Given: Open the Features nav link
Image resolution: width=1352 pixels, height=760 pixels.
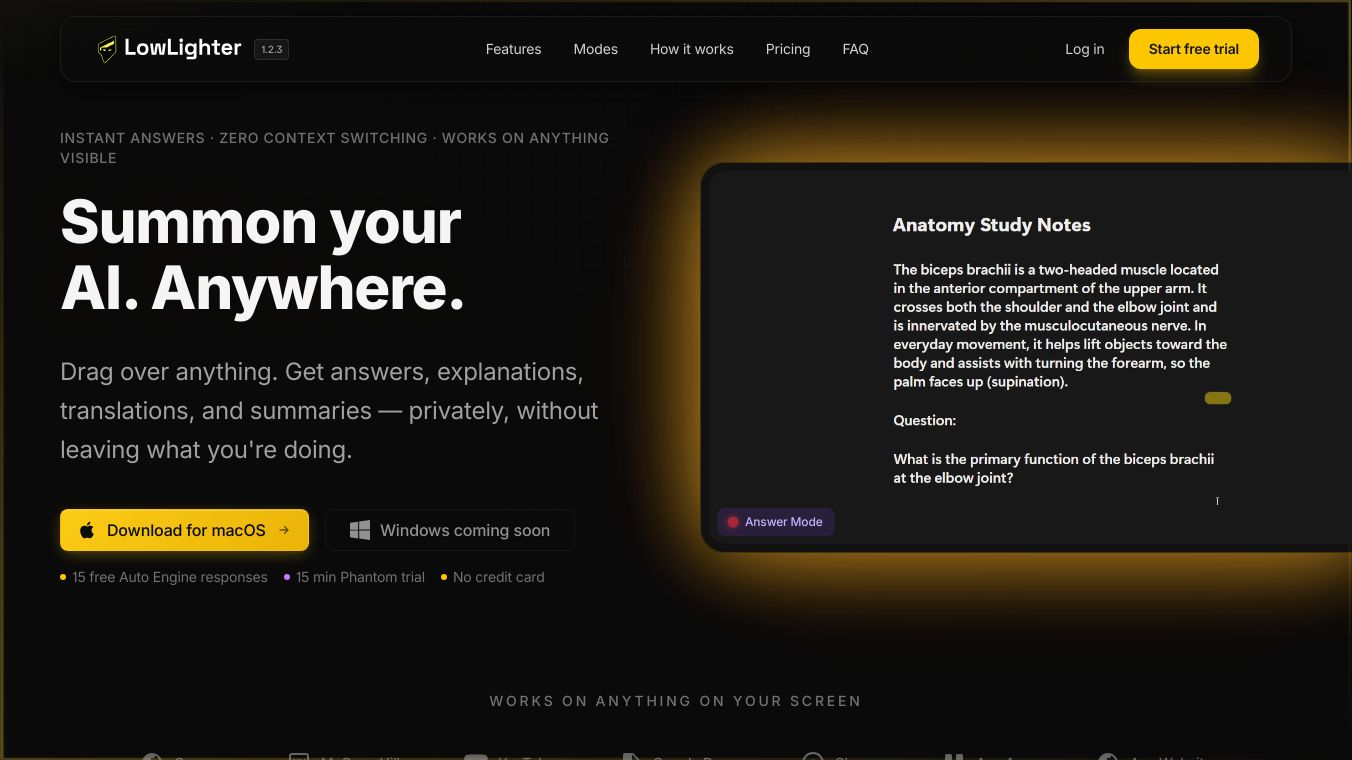Looking at the screenshot, I should pyautogui.click(x=513, y=49).
